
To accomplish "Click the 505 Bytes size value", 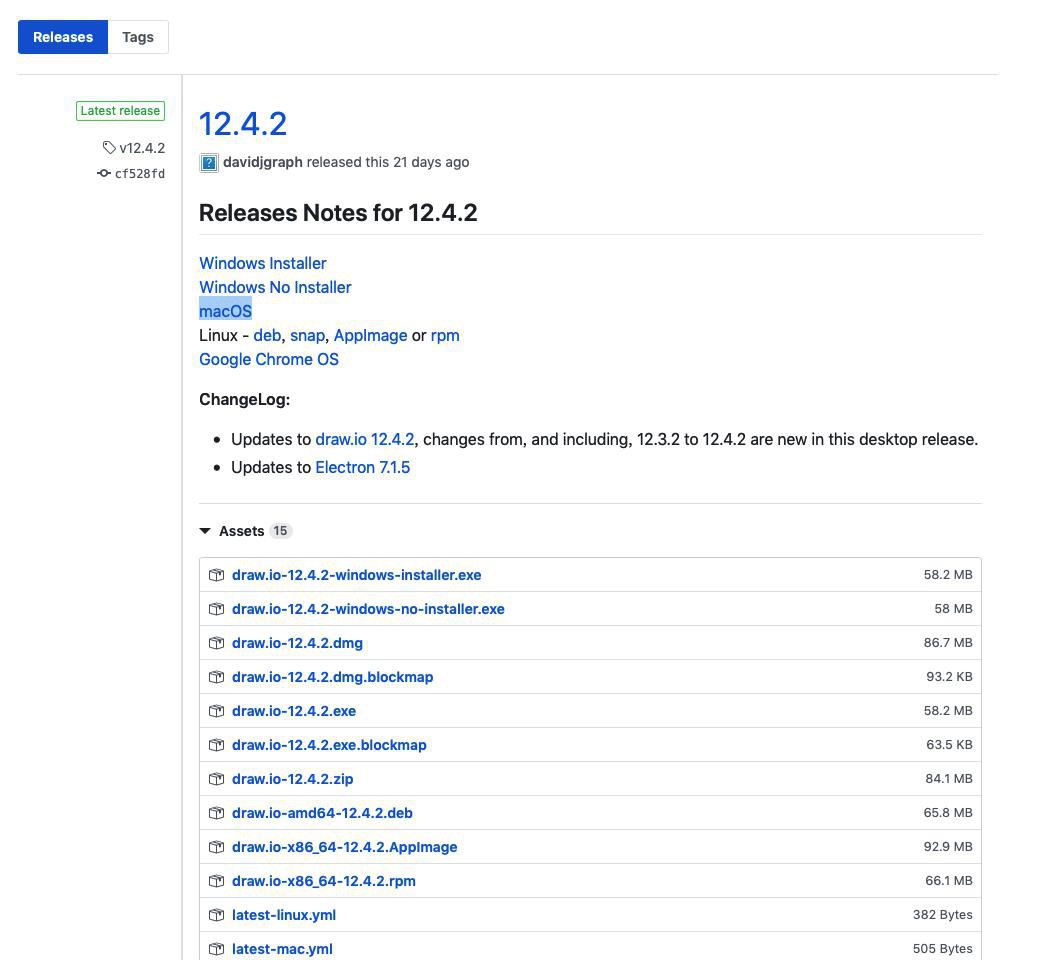I will point(942,949).
